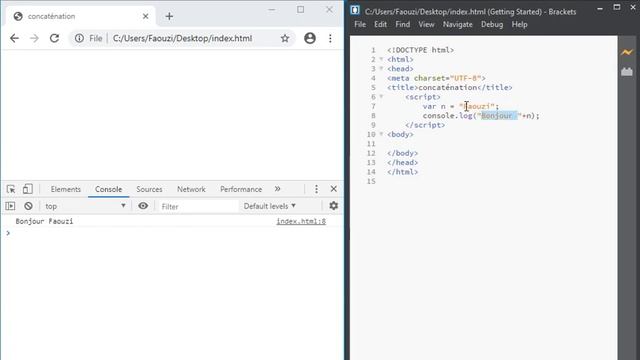Clear the console output
Image resolution: width=640 pixels, height=360 pixels.
[28, 206]
